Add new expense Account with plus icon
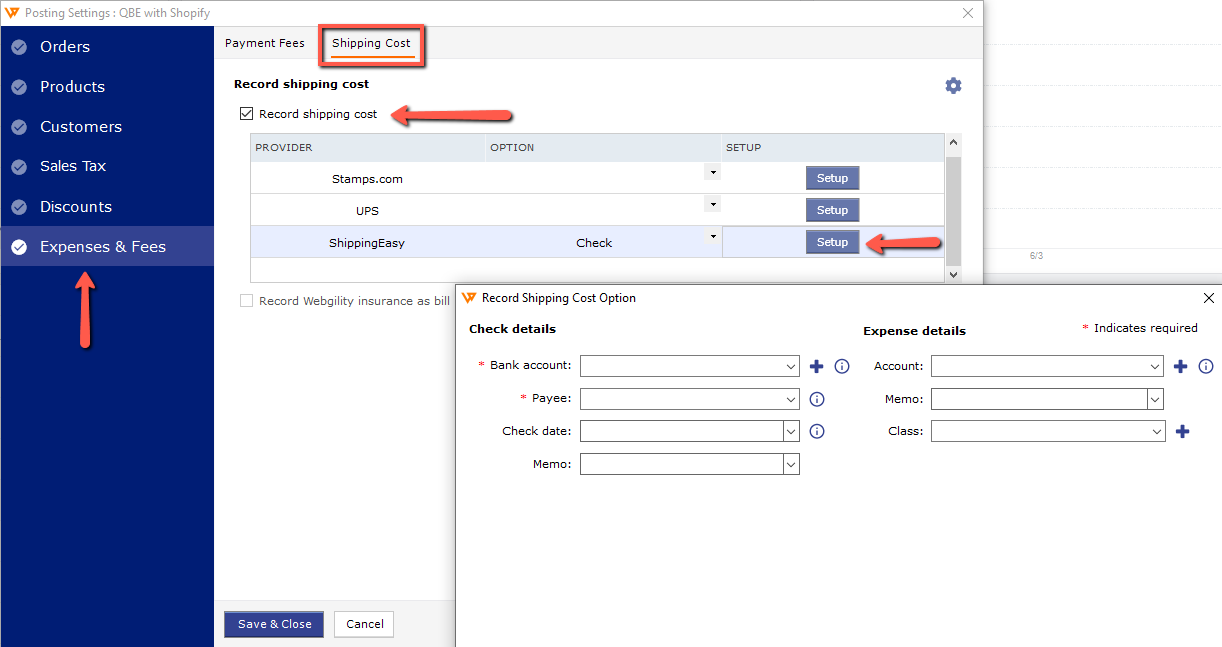Viewport: 1222px width, 647px height. coord(1181,367)
